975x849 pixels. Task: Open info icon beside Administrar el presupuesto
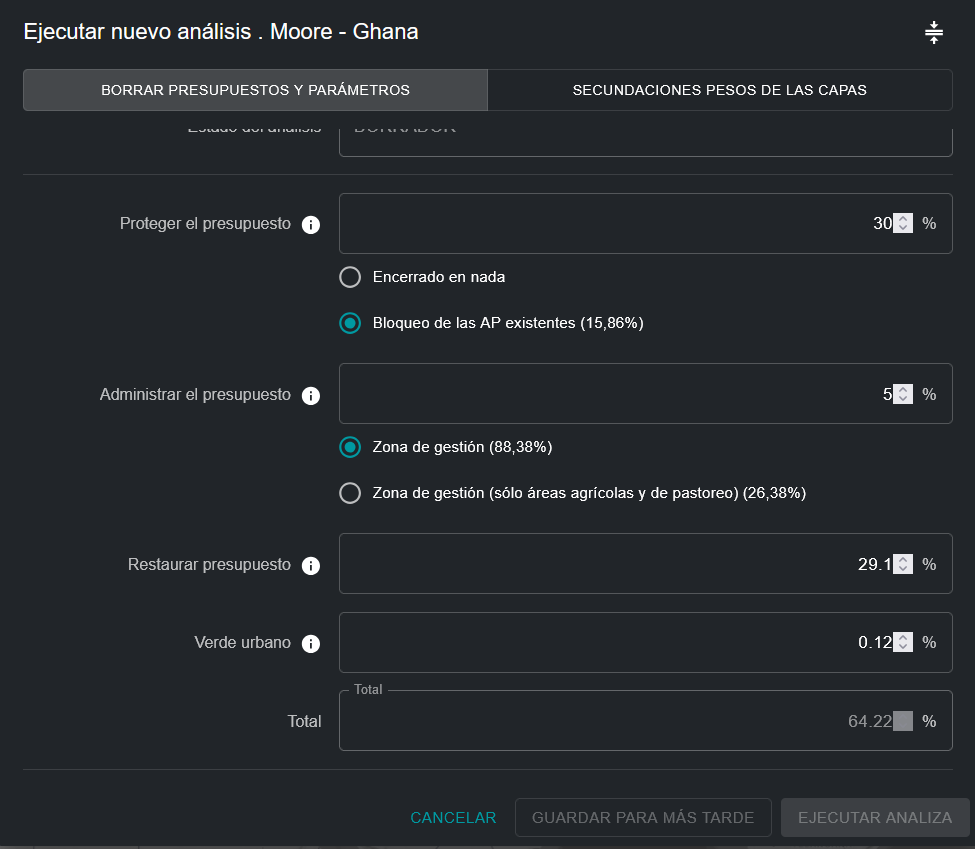(311, 396)
